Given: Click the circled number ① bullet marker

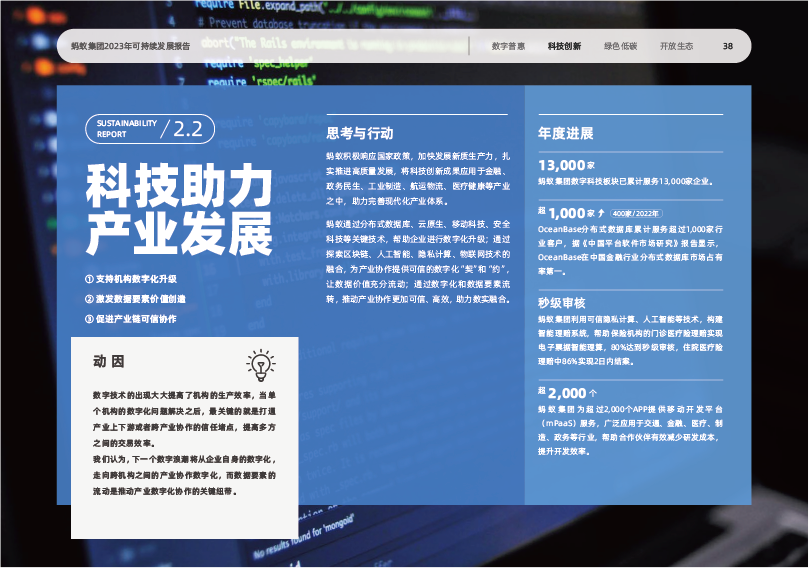Looking at the screenshot, I should click(x=89, y=278).
